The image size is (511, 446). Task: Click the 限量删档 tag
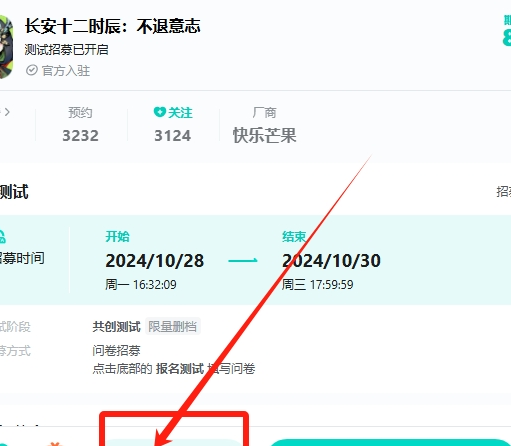click(172, 326)
